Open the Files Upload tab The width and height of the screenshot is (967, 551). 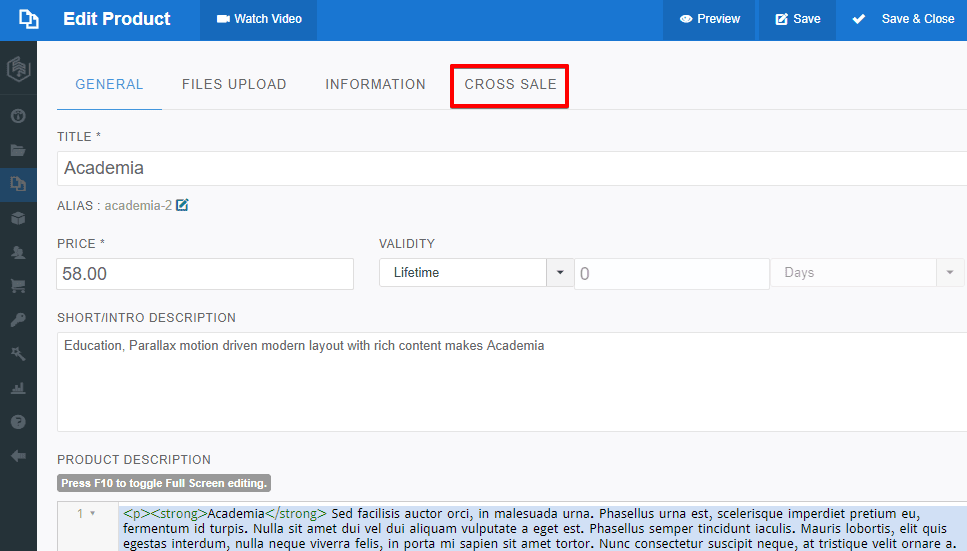point(234,85)
